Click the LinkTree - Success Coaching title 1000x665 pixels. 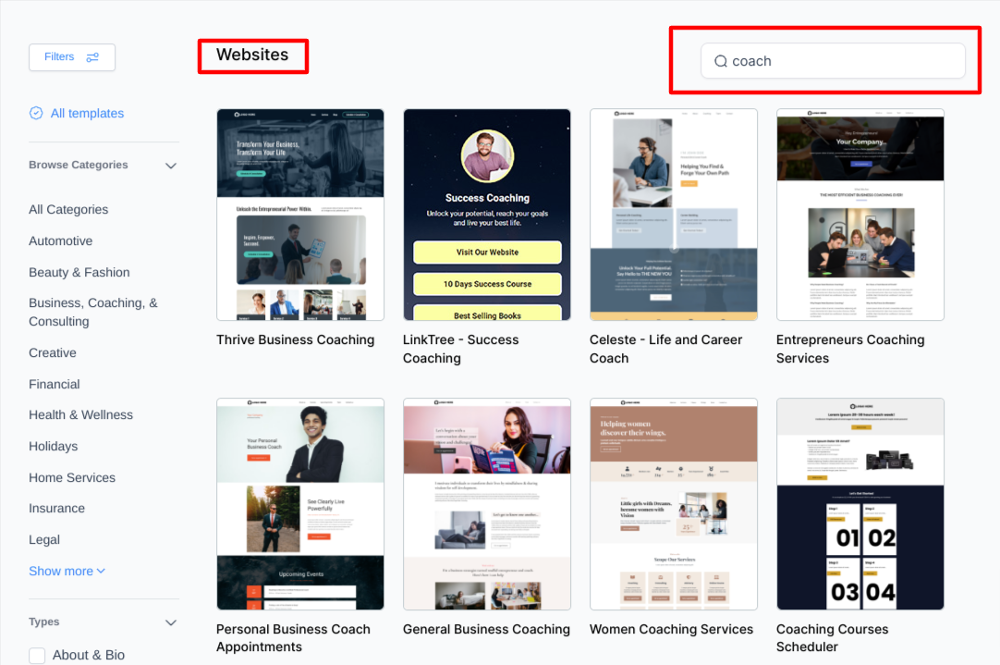(461, 349)
